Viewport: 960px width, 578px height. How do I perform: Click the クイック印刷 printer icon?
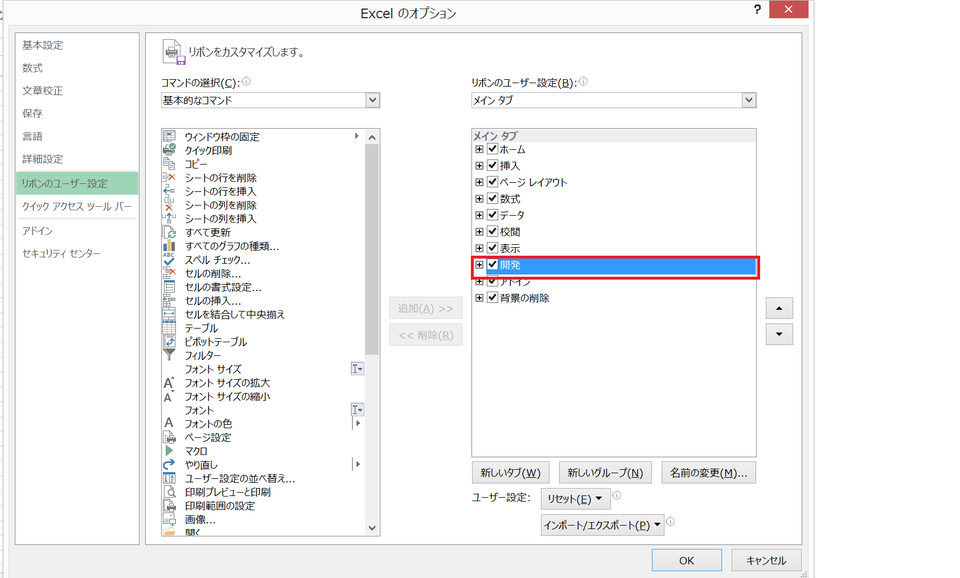pos(169,150)
